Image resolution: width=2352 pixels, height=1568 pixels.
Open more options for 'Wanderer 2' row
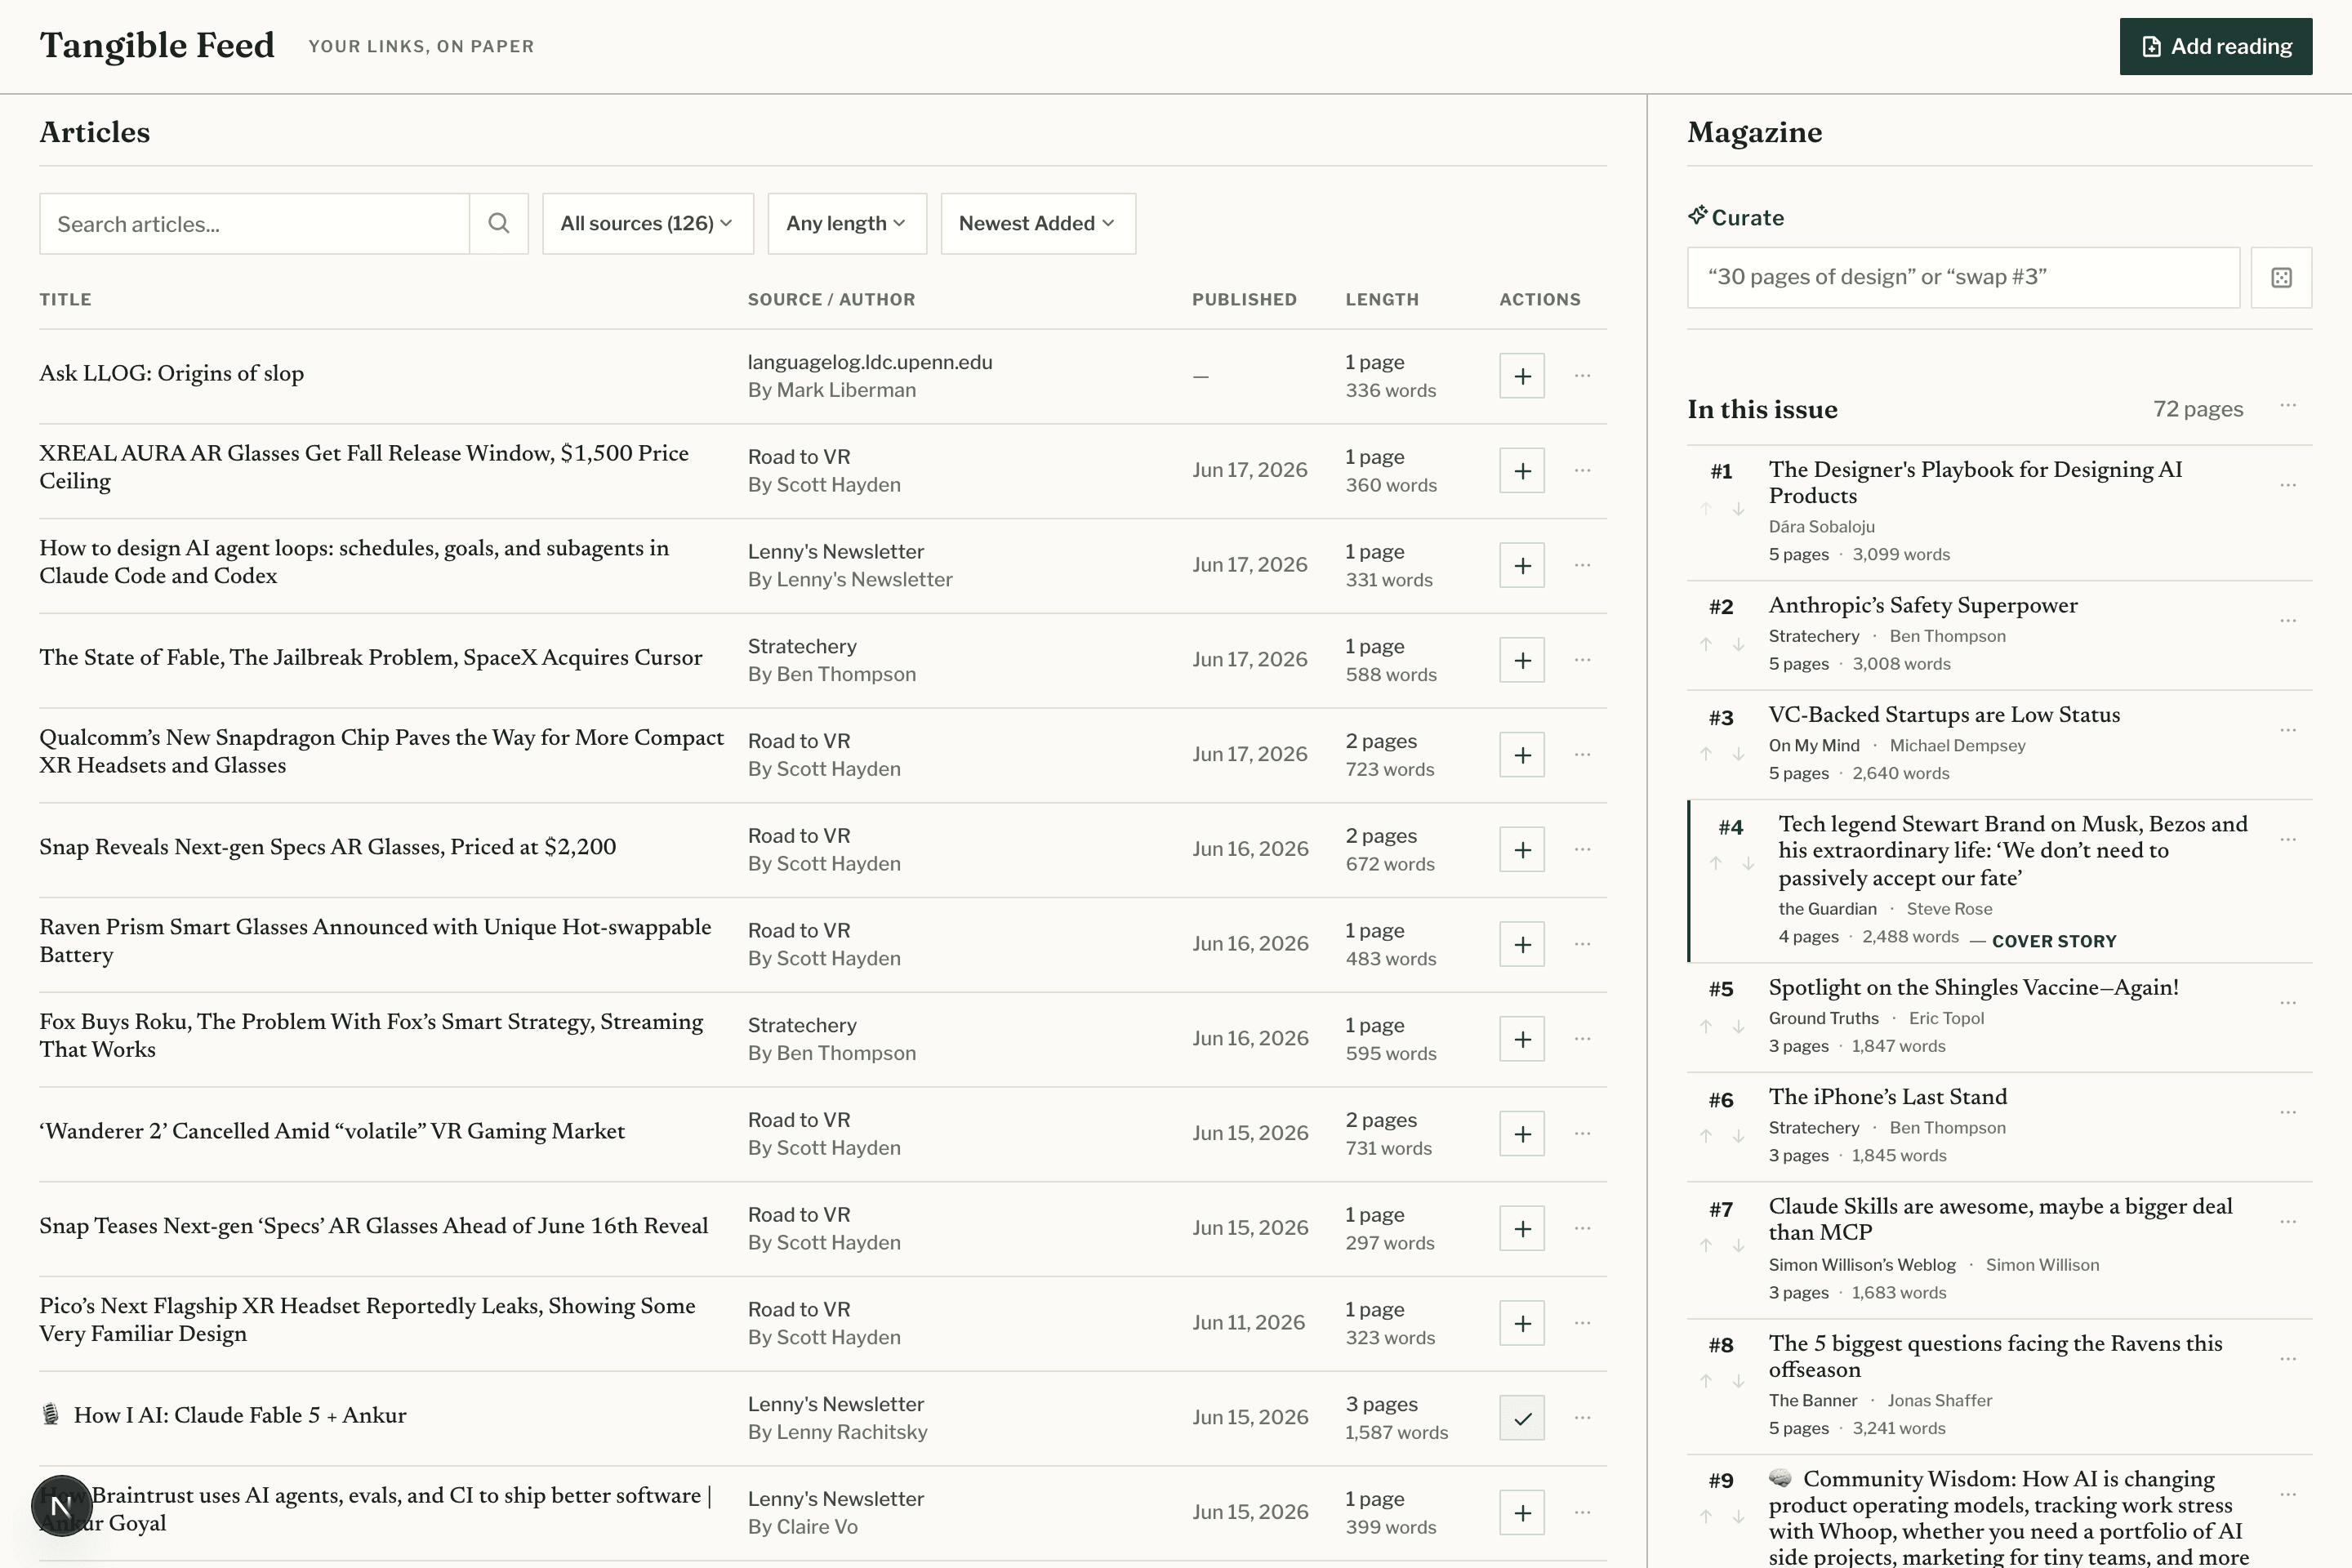(x=1582, y=1134)
